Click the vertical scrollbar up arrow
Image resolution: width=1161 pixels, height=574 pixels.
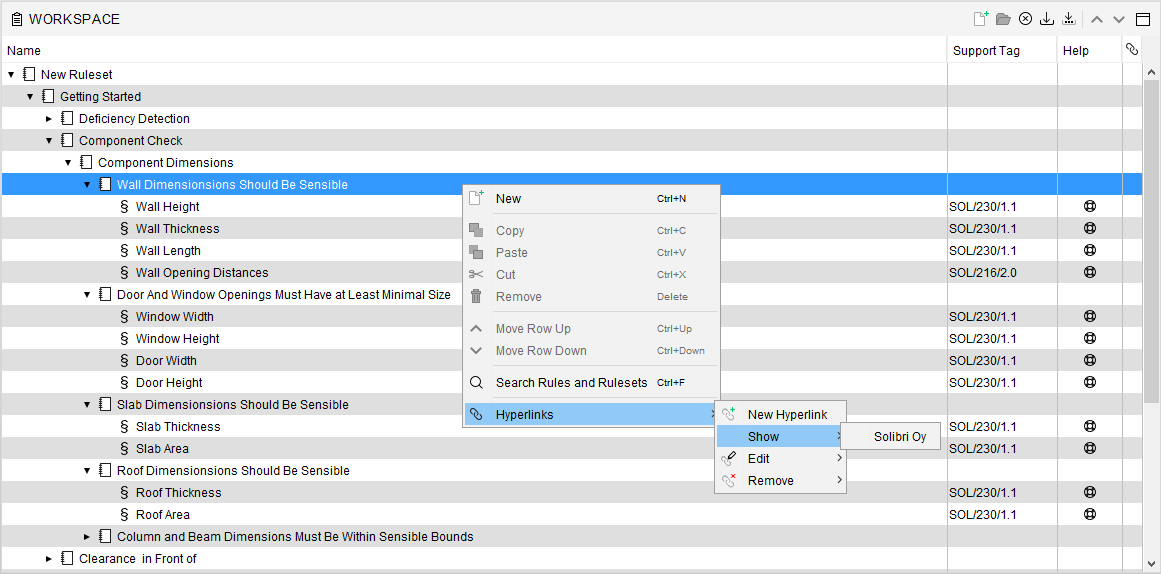1151,72
